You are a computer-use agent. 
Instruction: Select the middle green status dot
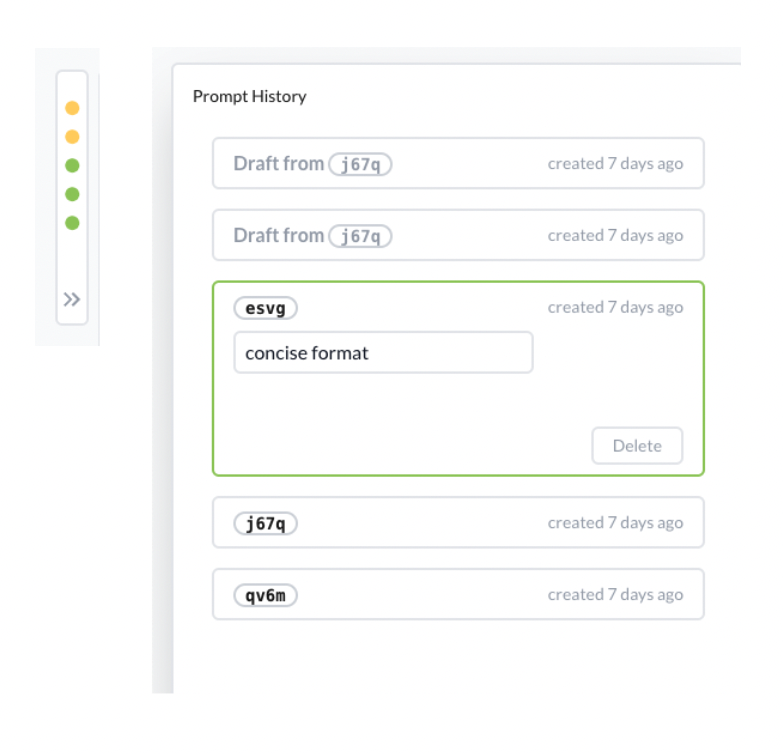click(72, 194)
